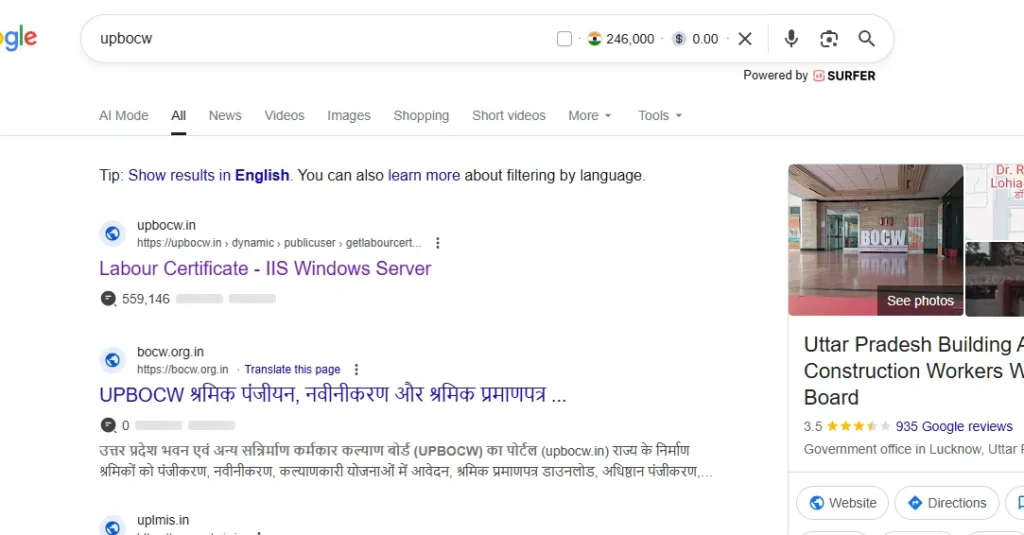1024x535 pixels.
Task: Click the uplmis.in site name
Action: (163, 520)
